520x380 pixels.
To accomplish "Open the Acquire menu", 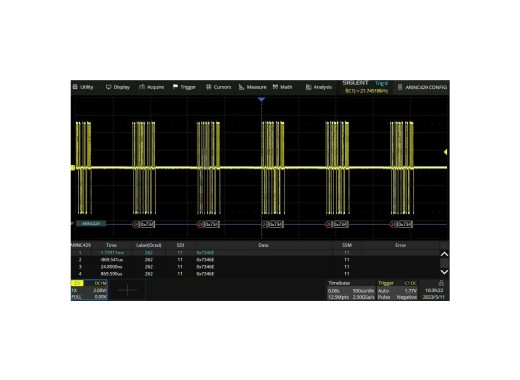I will (x=151, y=87).
